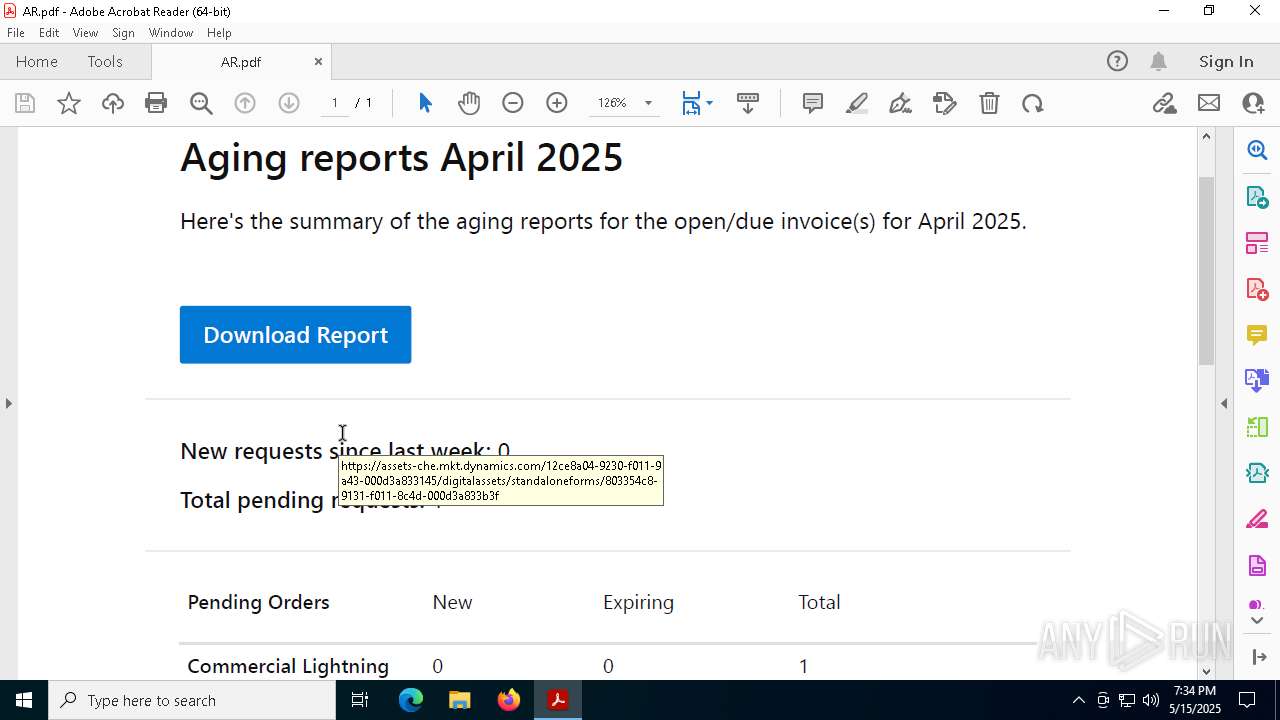Launch Microsoft Edge from taskbar
This screenshot has height=720, width=1280.
click(410, 700)
